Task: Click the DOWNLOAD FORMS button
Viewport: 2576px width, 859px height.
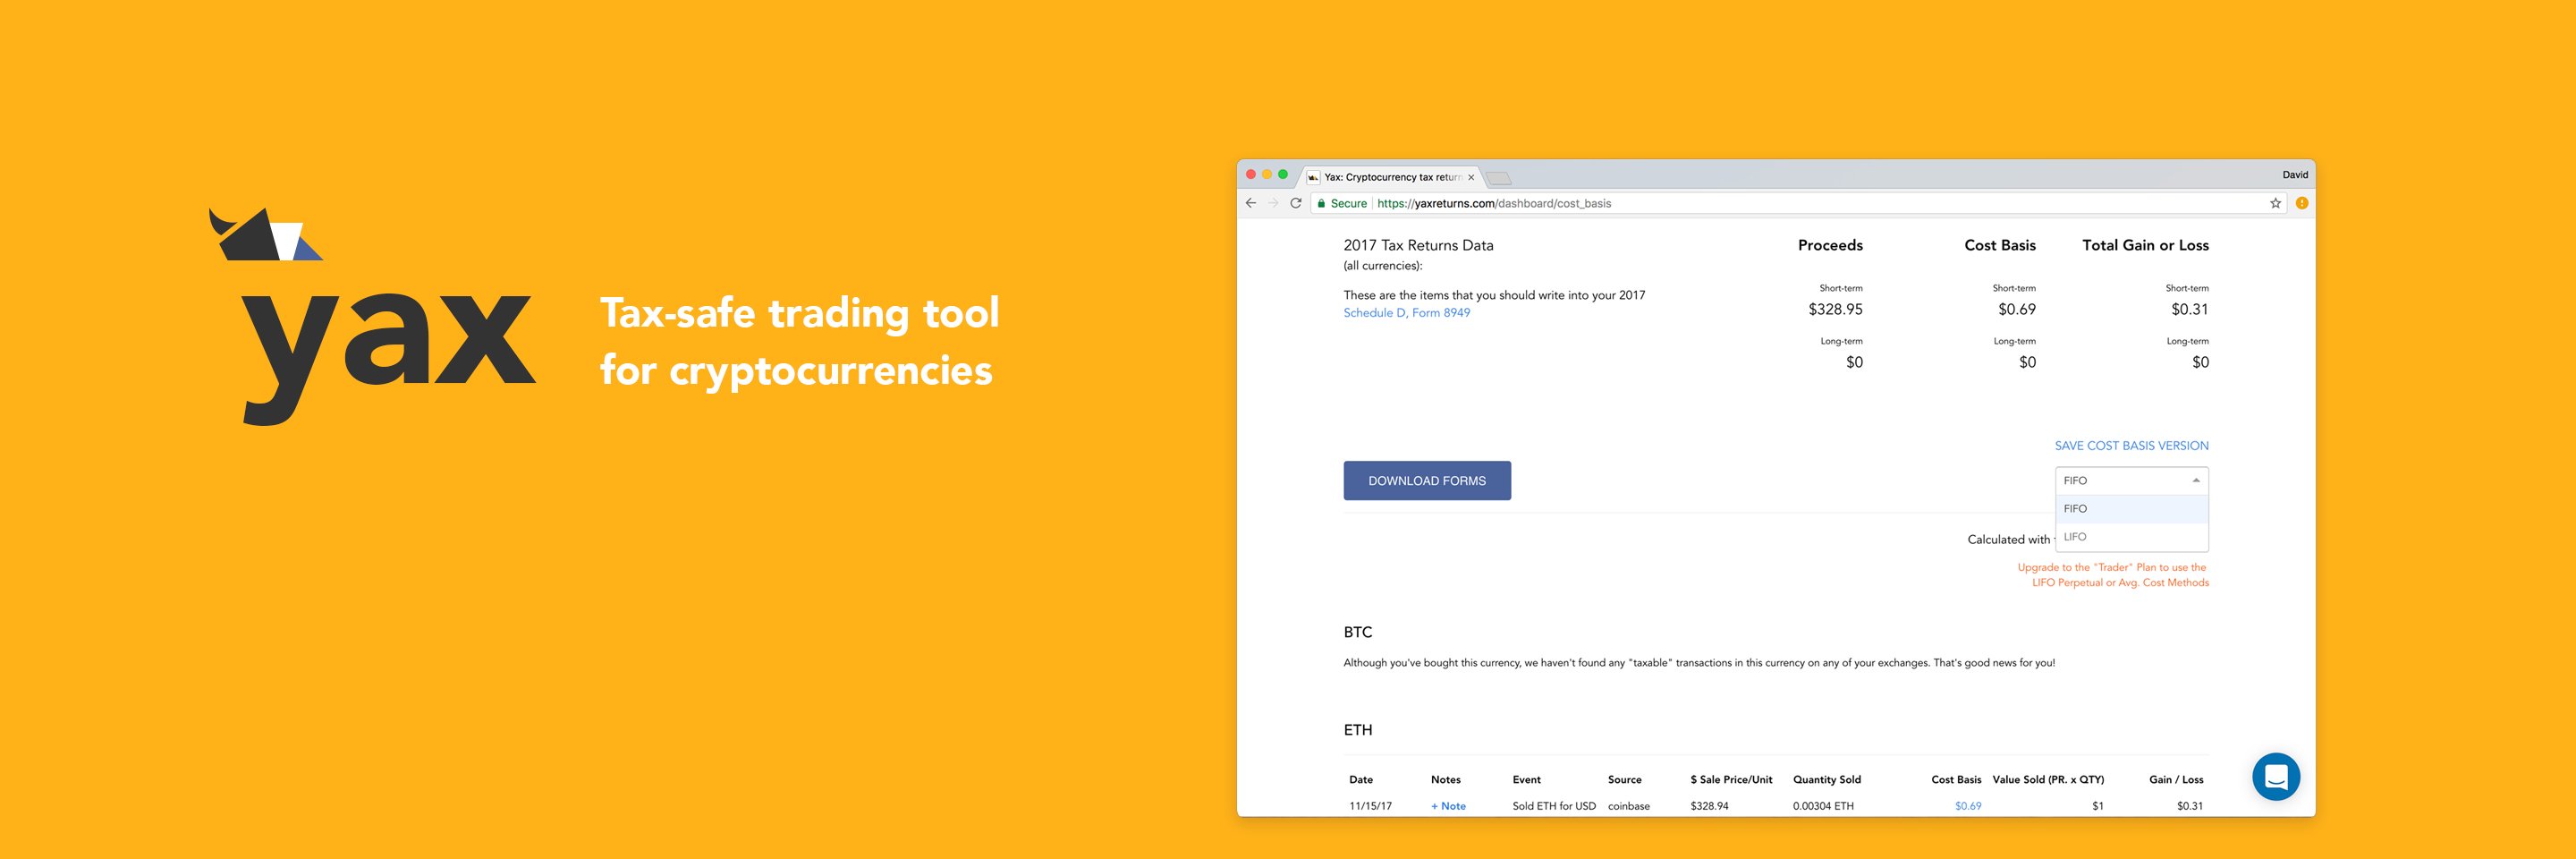Action: [1427, 481]
